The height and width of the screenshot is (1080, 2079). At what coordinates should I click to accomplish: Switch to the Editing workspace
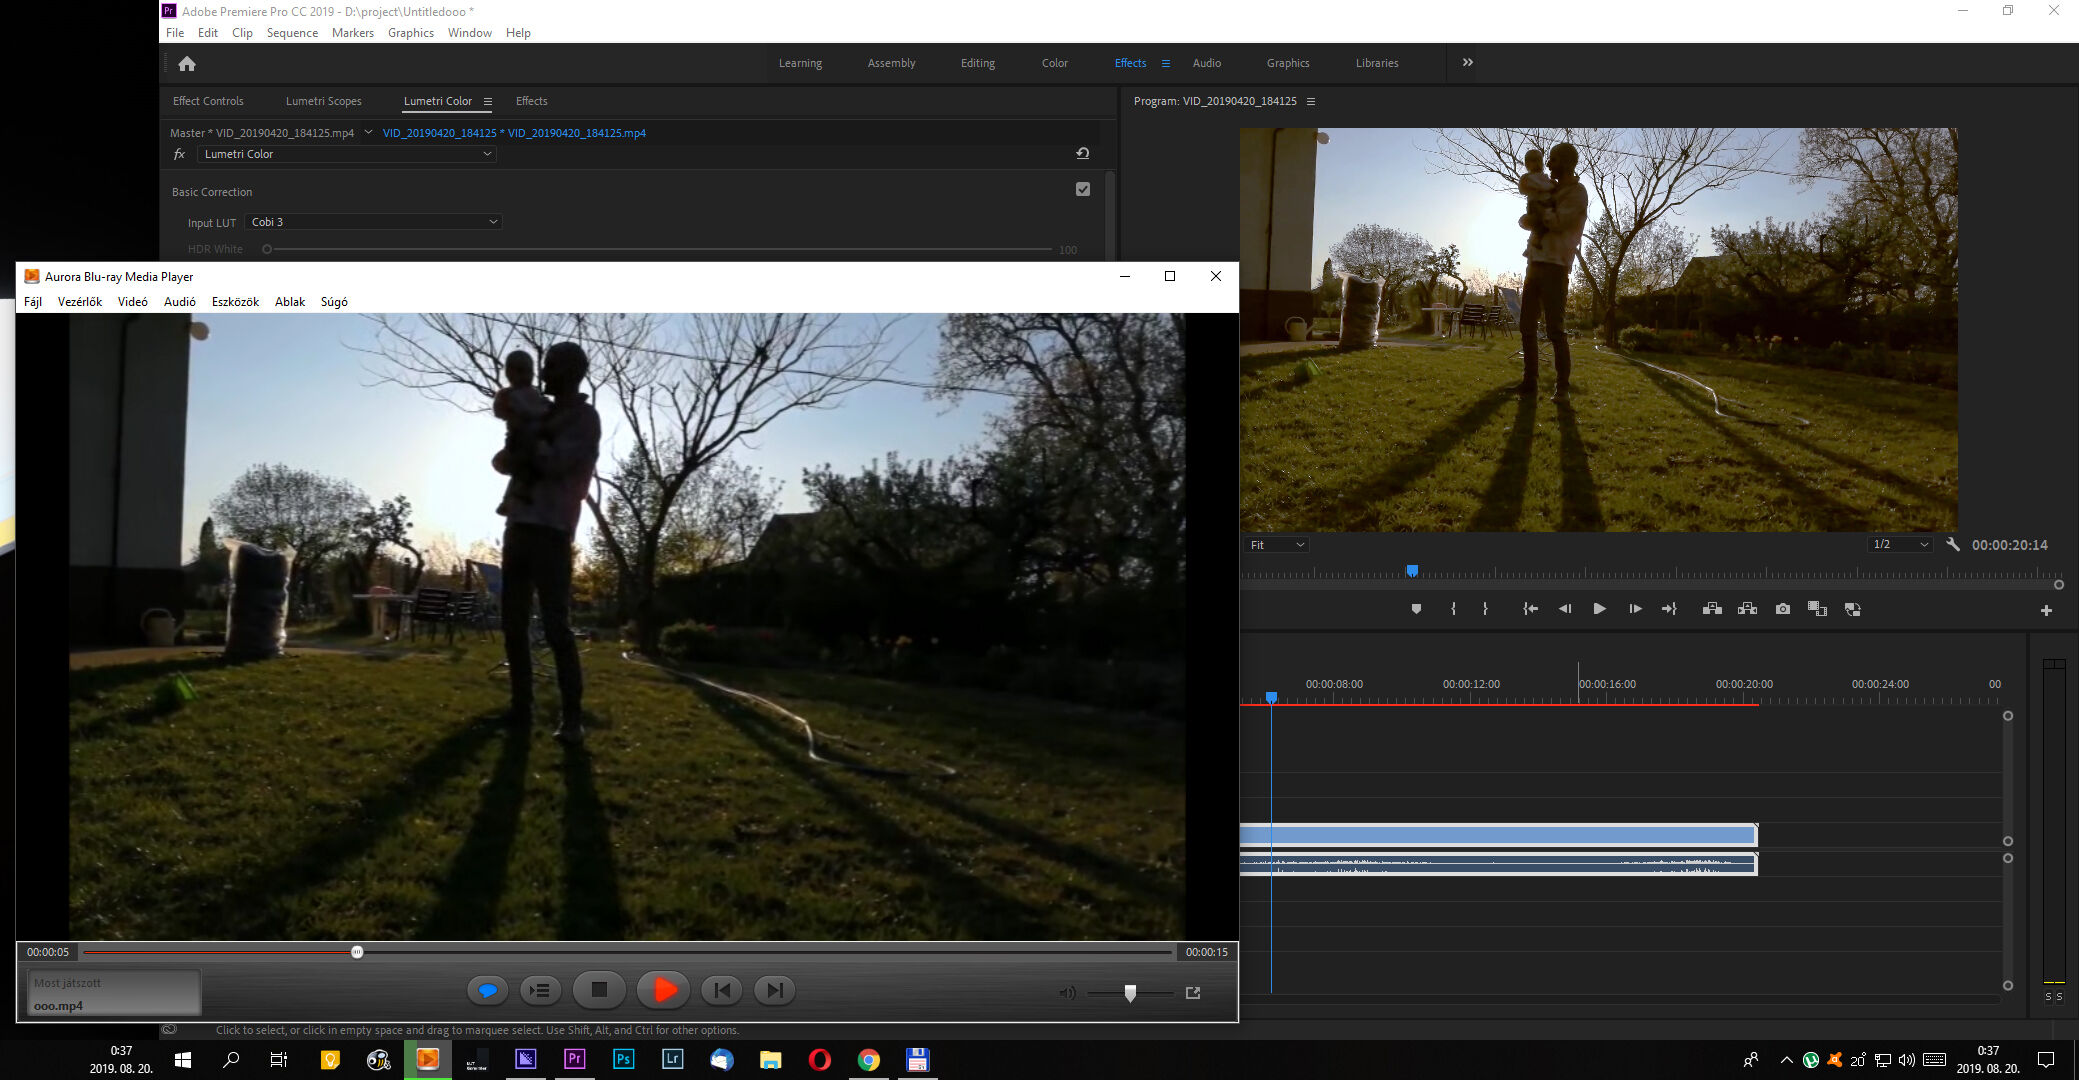click(x=977, y=63)
